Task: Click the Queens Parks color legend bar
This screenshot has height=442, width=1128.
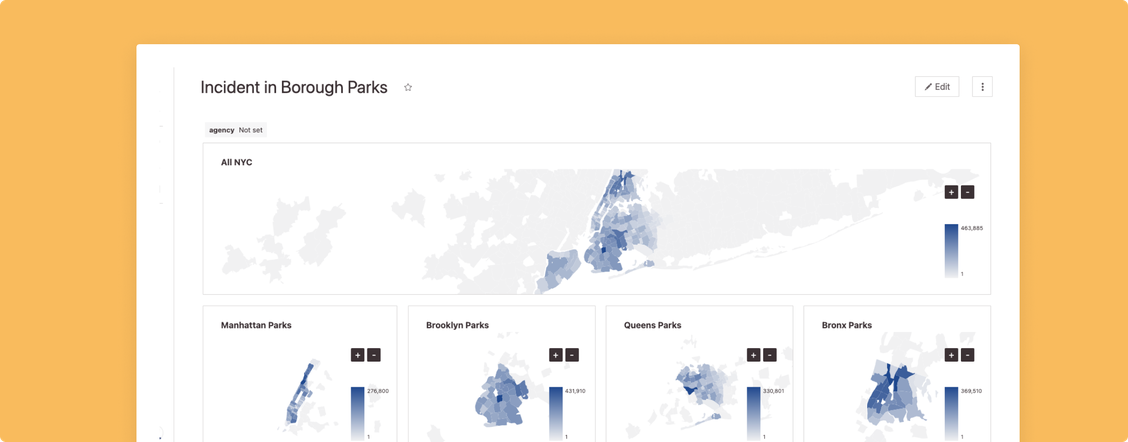Action: click(x=753, y=414)
